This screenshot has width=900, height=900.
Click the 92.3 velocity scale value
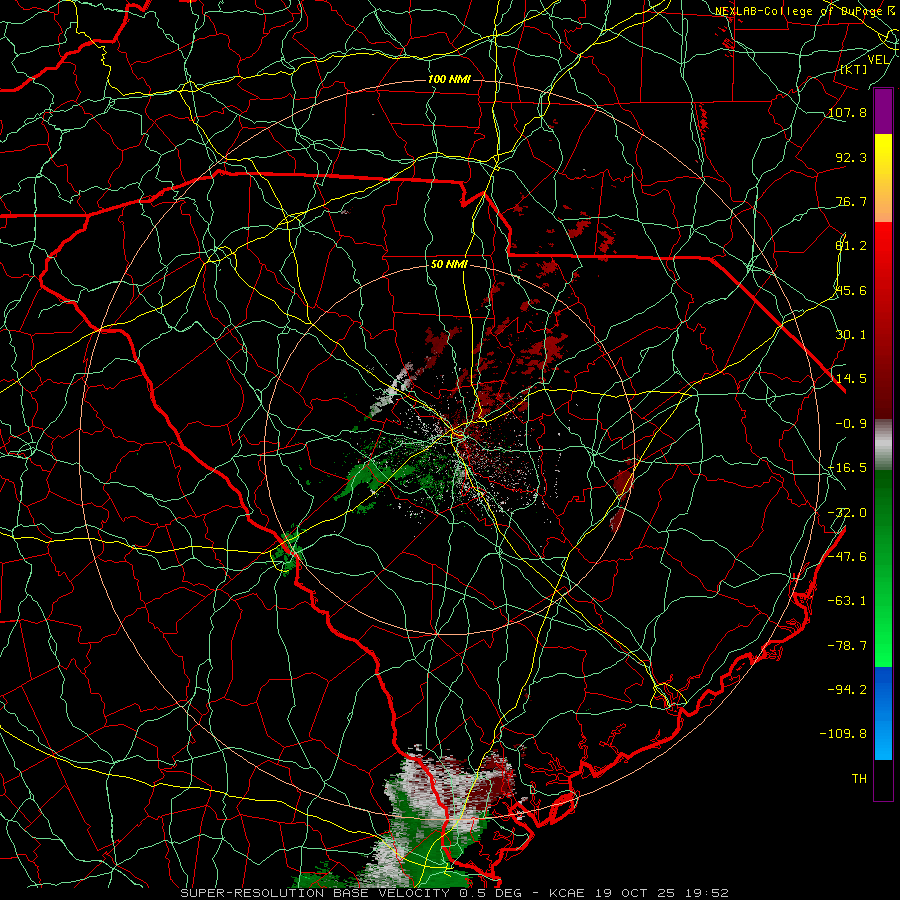pos(851,157)
